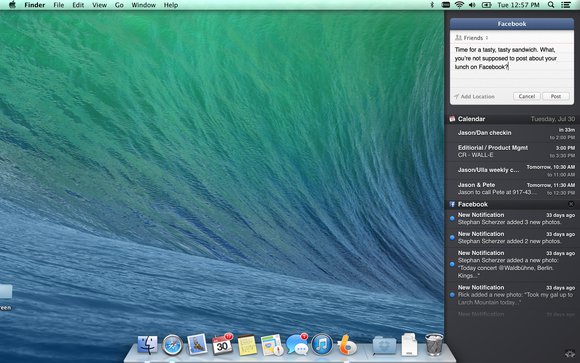Open the Apple menu
Image resolution: width=580 pixels, height=363 pixels.
12,5
